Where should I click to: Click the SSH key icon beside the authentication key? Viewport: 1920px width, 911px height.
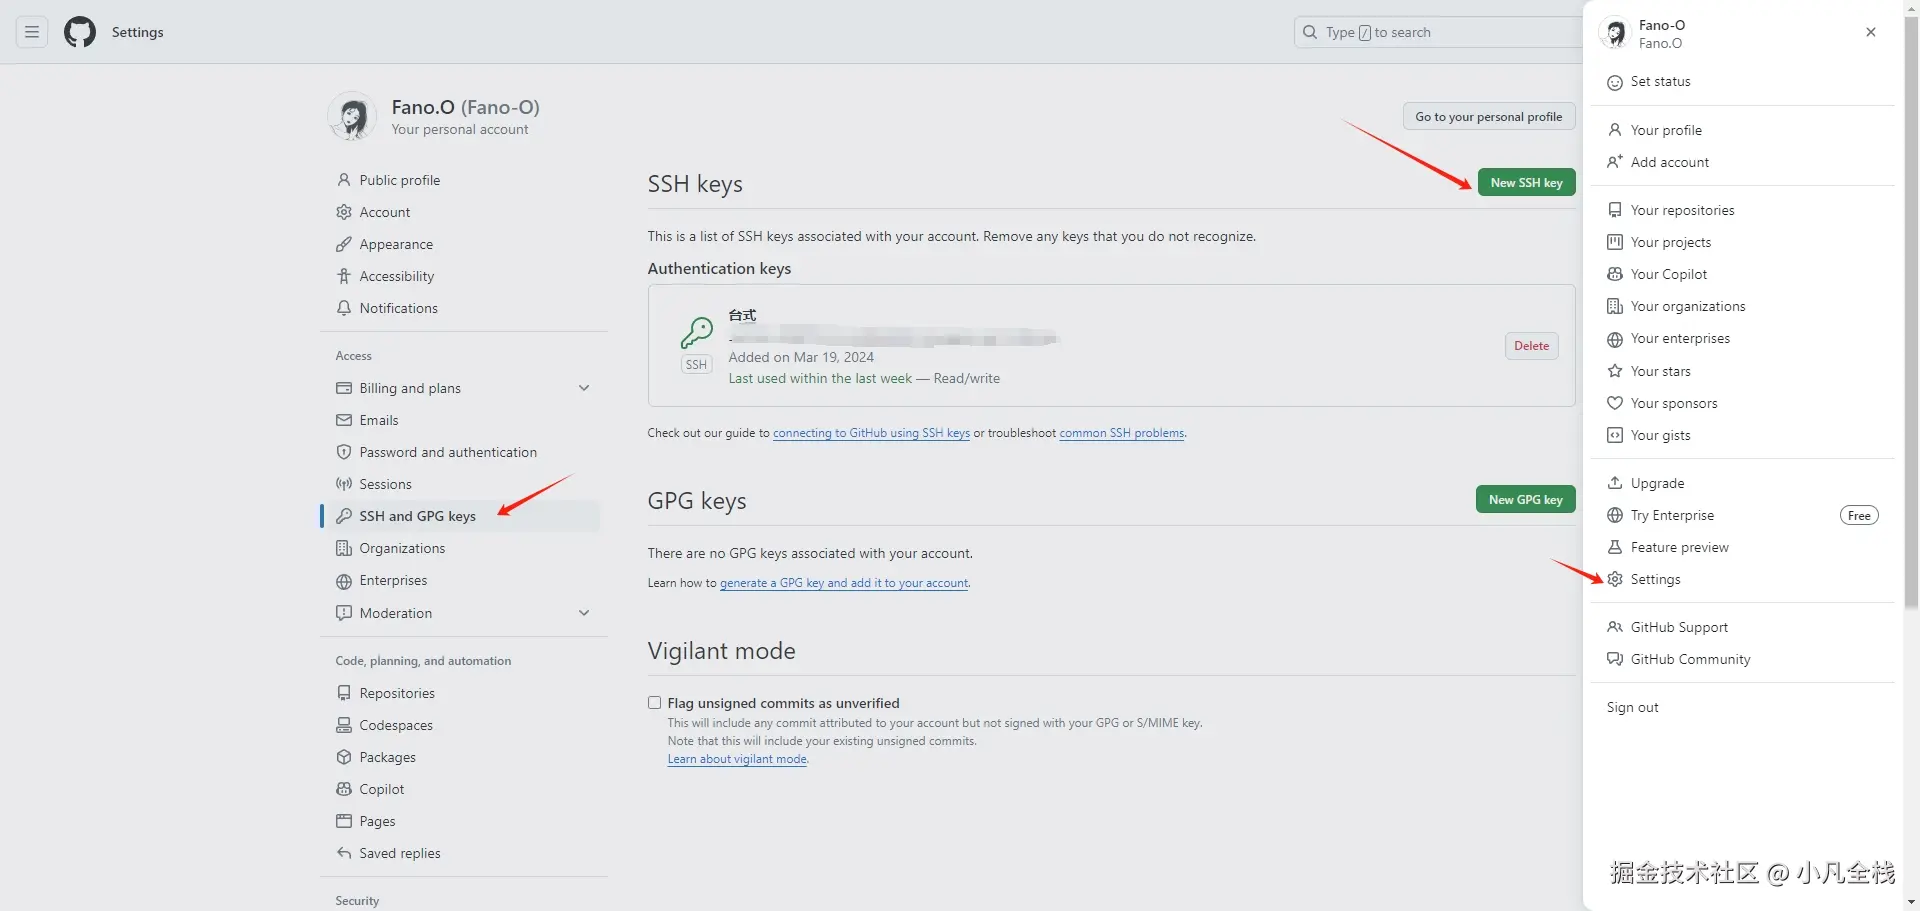(x=696, y=332)
